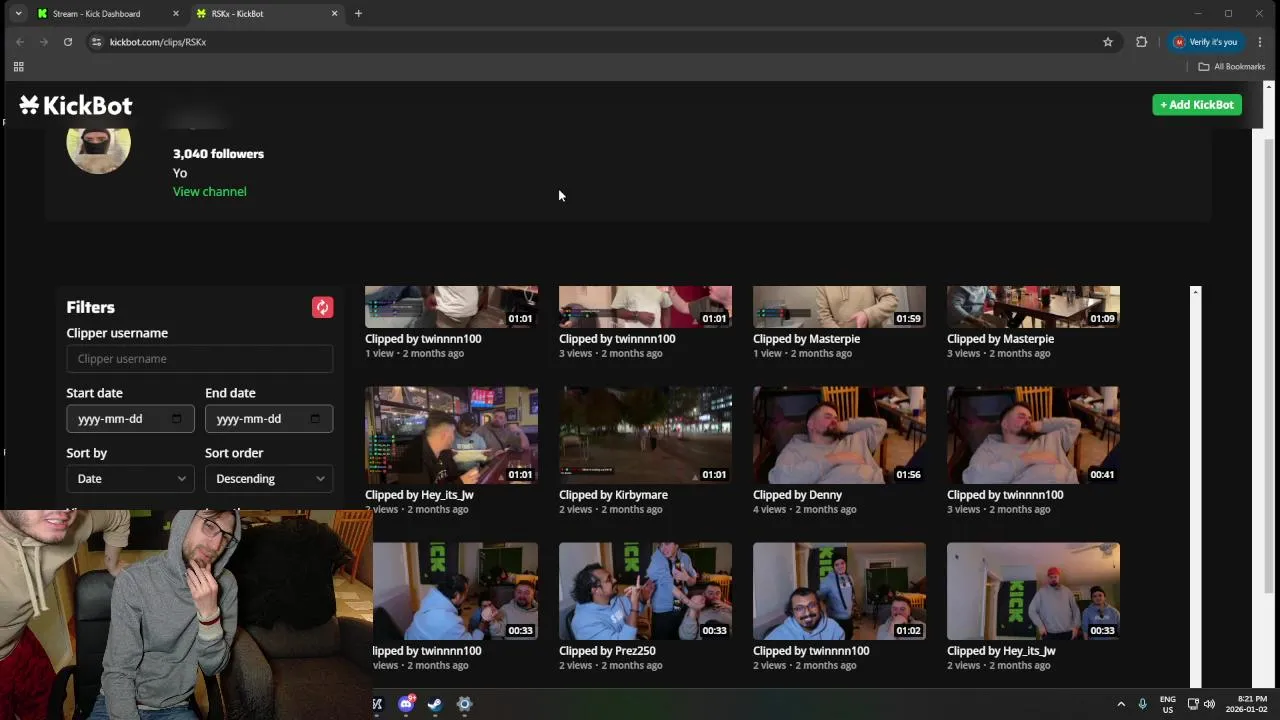The height and width of the screenshot is (720, 1280).
Task: Click the End date input field
Action: click(269, 418)
